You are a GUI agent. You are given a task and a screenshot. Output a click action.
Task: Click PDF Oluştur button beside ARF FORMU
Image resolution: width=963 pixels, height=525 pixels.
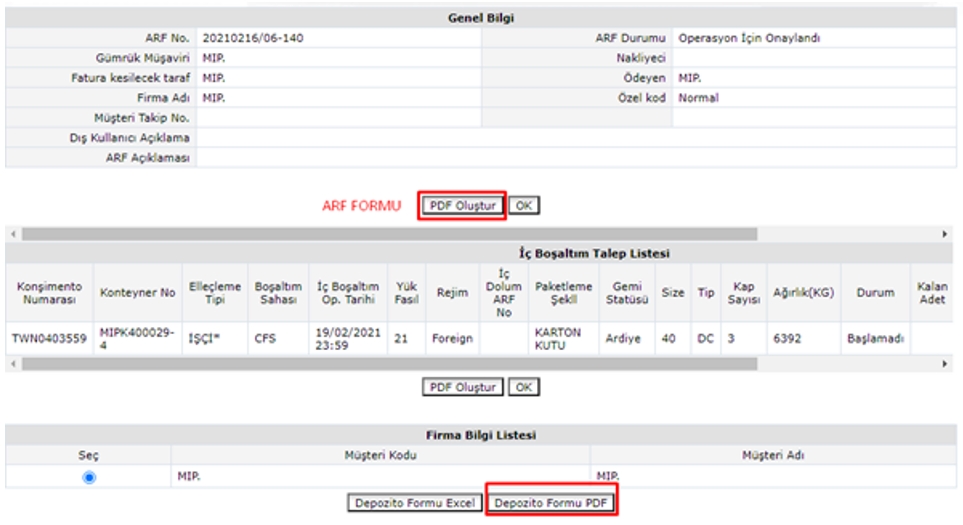pyautogui.click(x=462, y=206)
